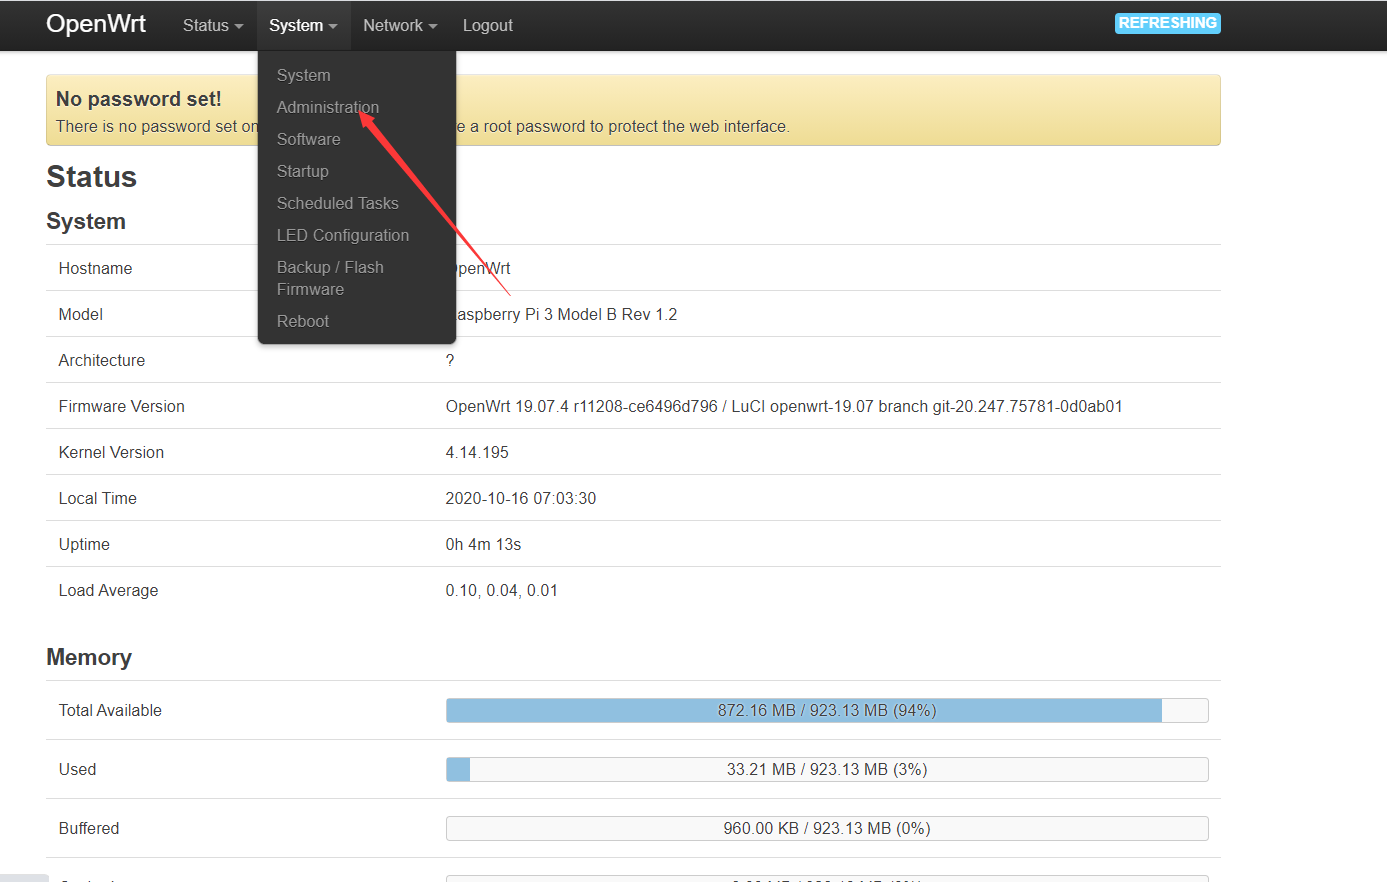Click the Firmware Version label

[122, 406]
